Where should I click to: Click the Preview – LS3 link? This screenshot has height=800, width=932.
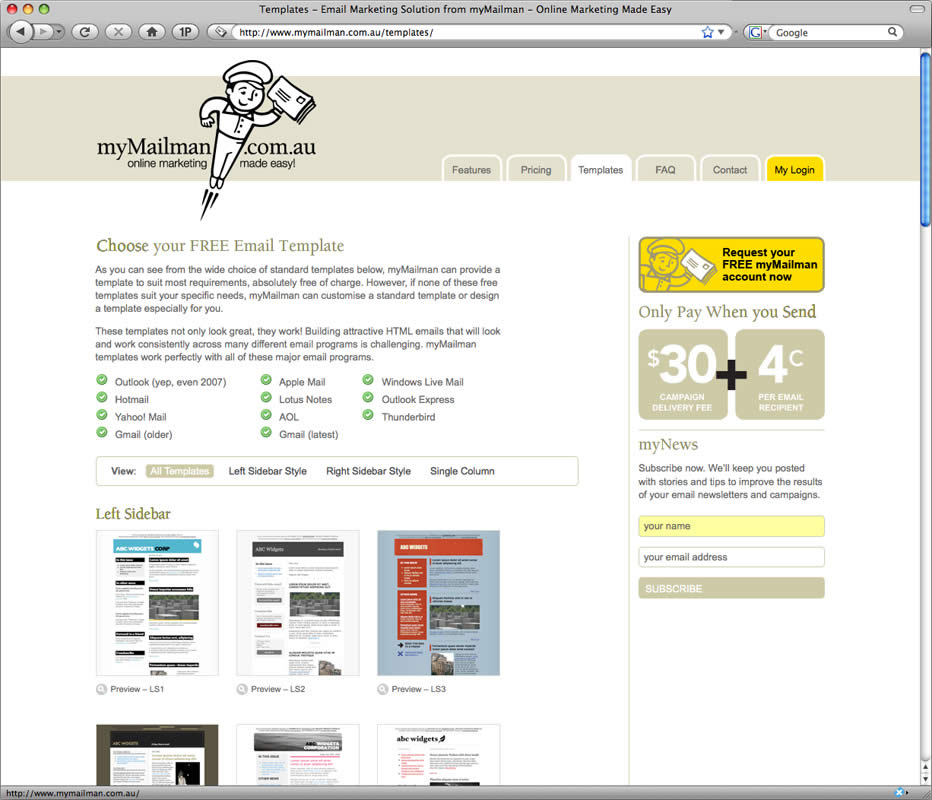tap(418, 689)
